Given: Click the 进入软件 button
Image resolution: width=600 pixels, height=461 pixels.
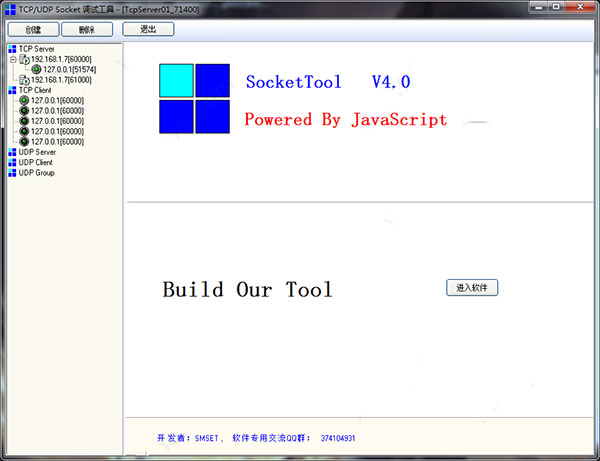Looking at the screenshot, I should click(472, 287).
